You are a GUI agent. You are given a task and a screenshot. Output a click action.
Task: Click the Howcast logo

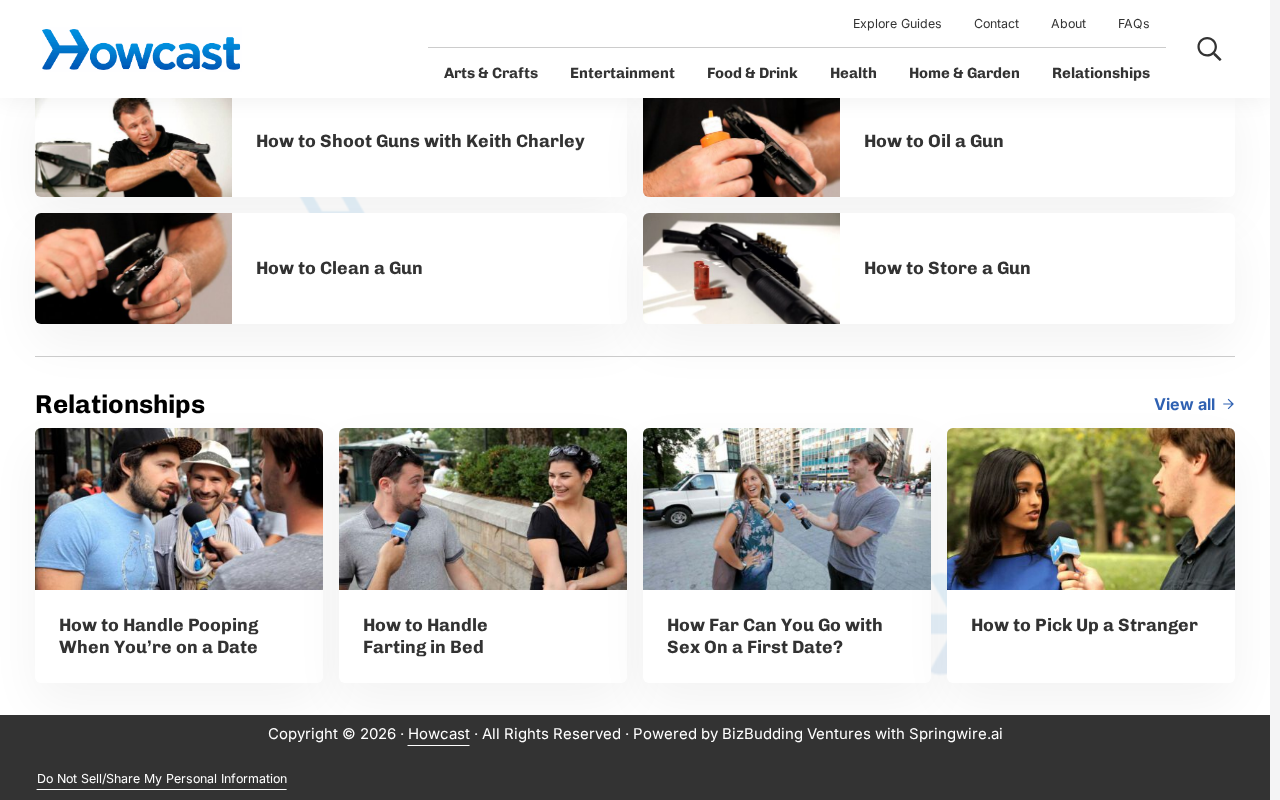pos(141,49)
